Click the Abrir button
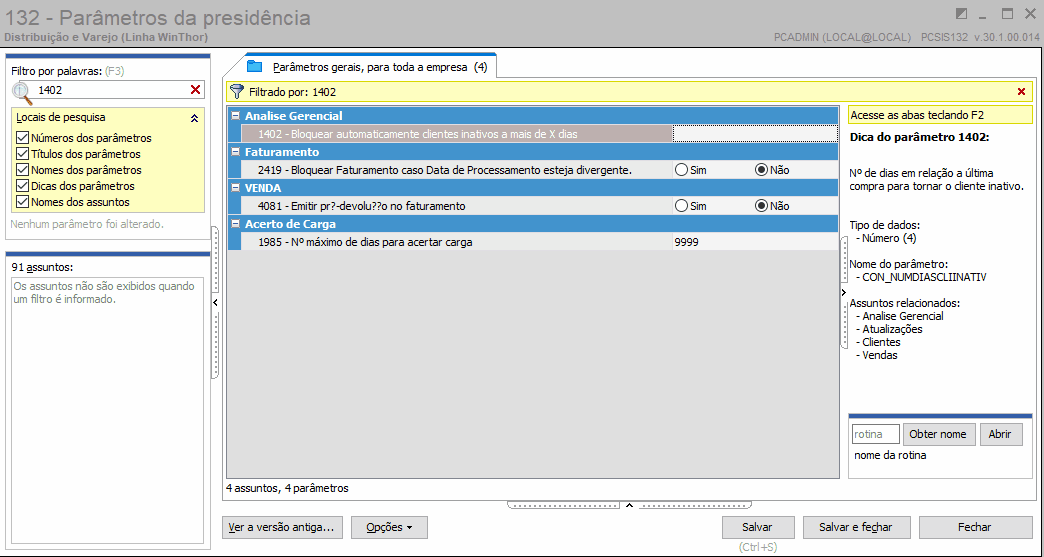The image size is (1044, 557). [x=1000, y=434]
